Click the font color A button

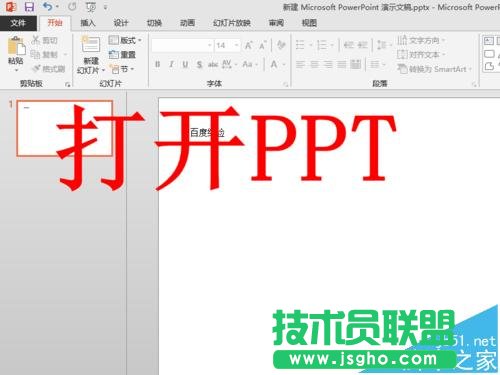[274, 64]
